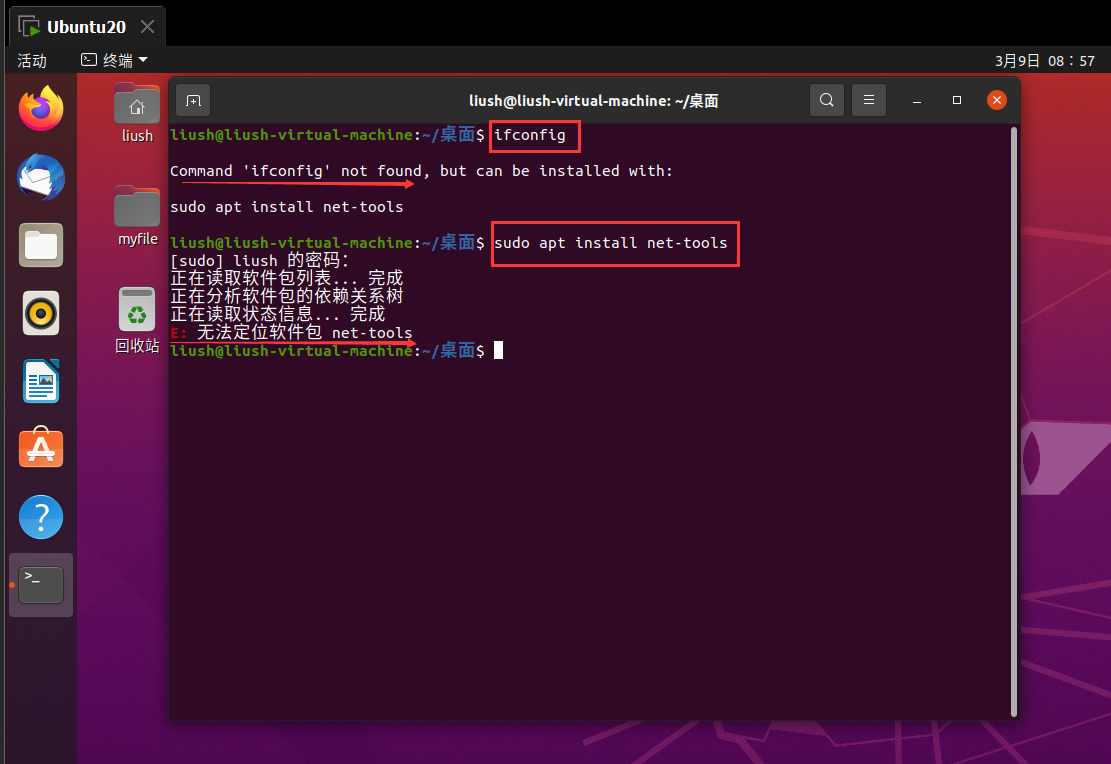Open the Files application from the dock
This screenshot has height=764, width=1111.
pyautogui.click(x=40, y=245)
